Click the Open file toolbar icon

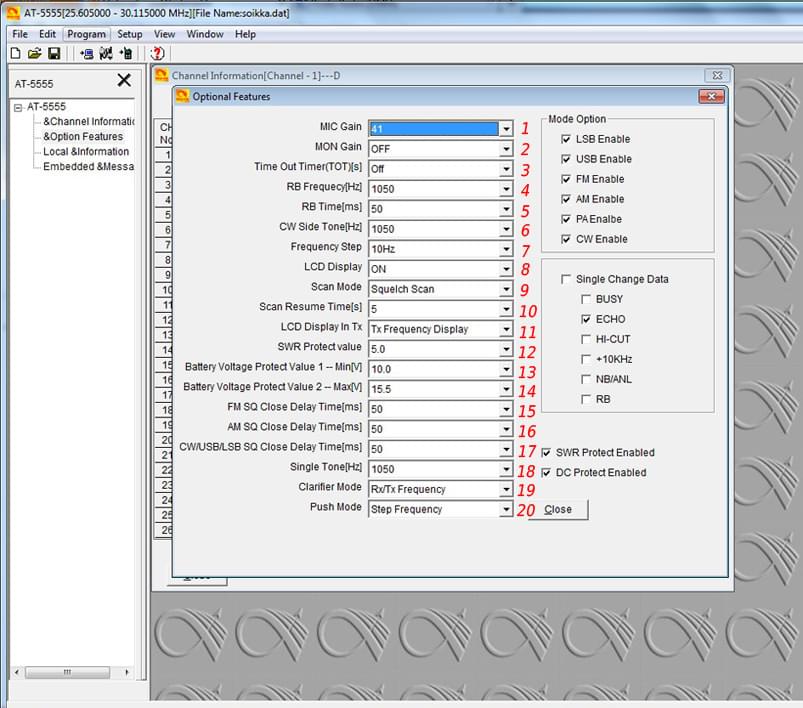tap(34, 53)
